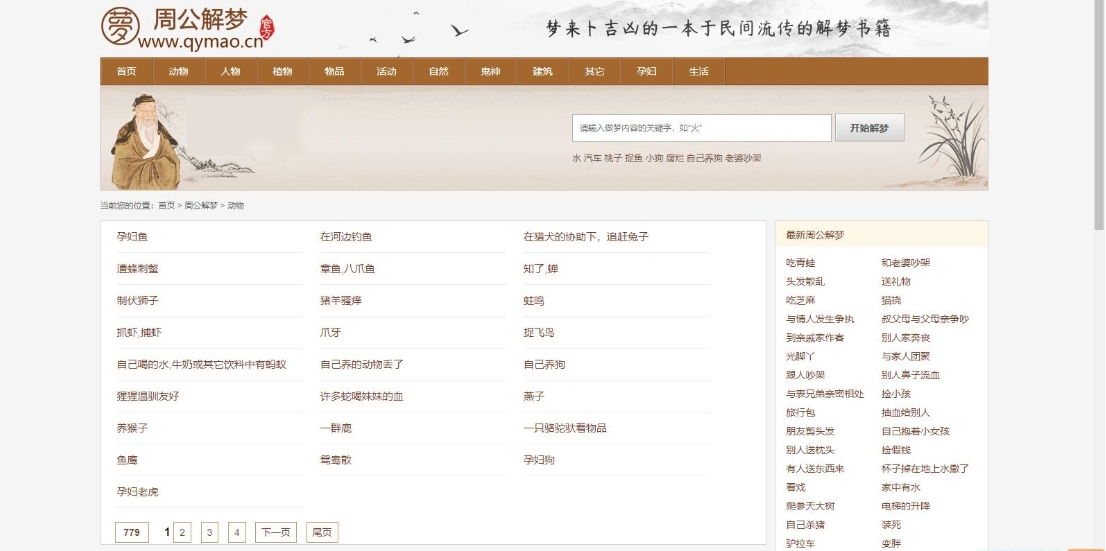The width and height of the screenshot is (1106, 551).
Task: Open the 其它 navigation tab
Action: [595, 71]
